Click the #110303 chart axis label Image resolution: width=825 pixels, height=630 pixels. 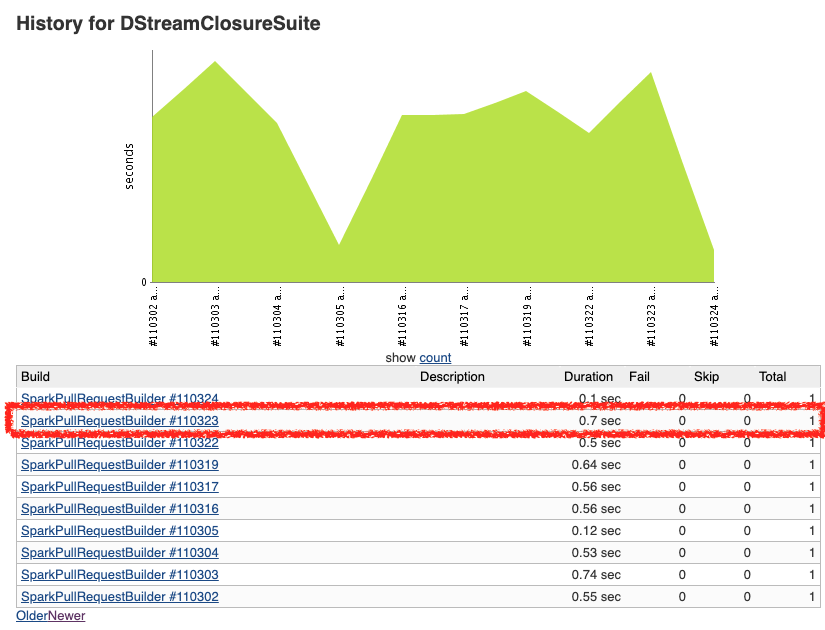(215, 316)
